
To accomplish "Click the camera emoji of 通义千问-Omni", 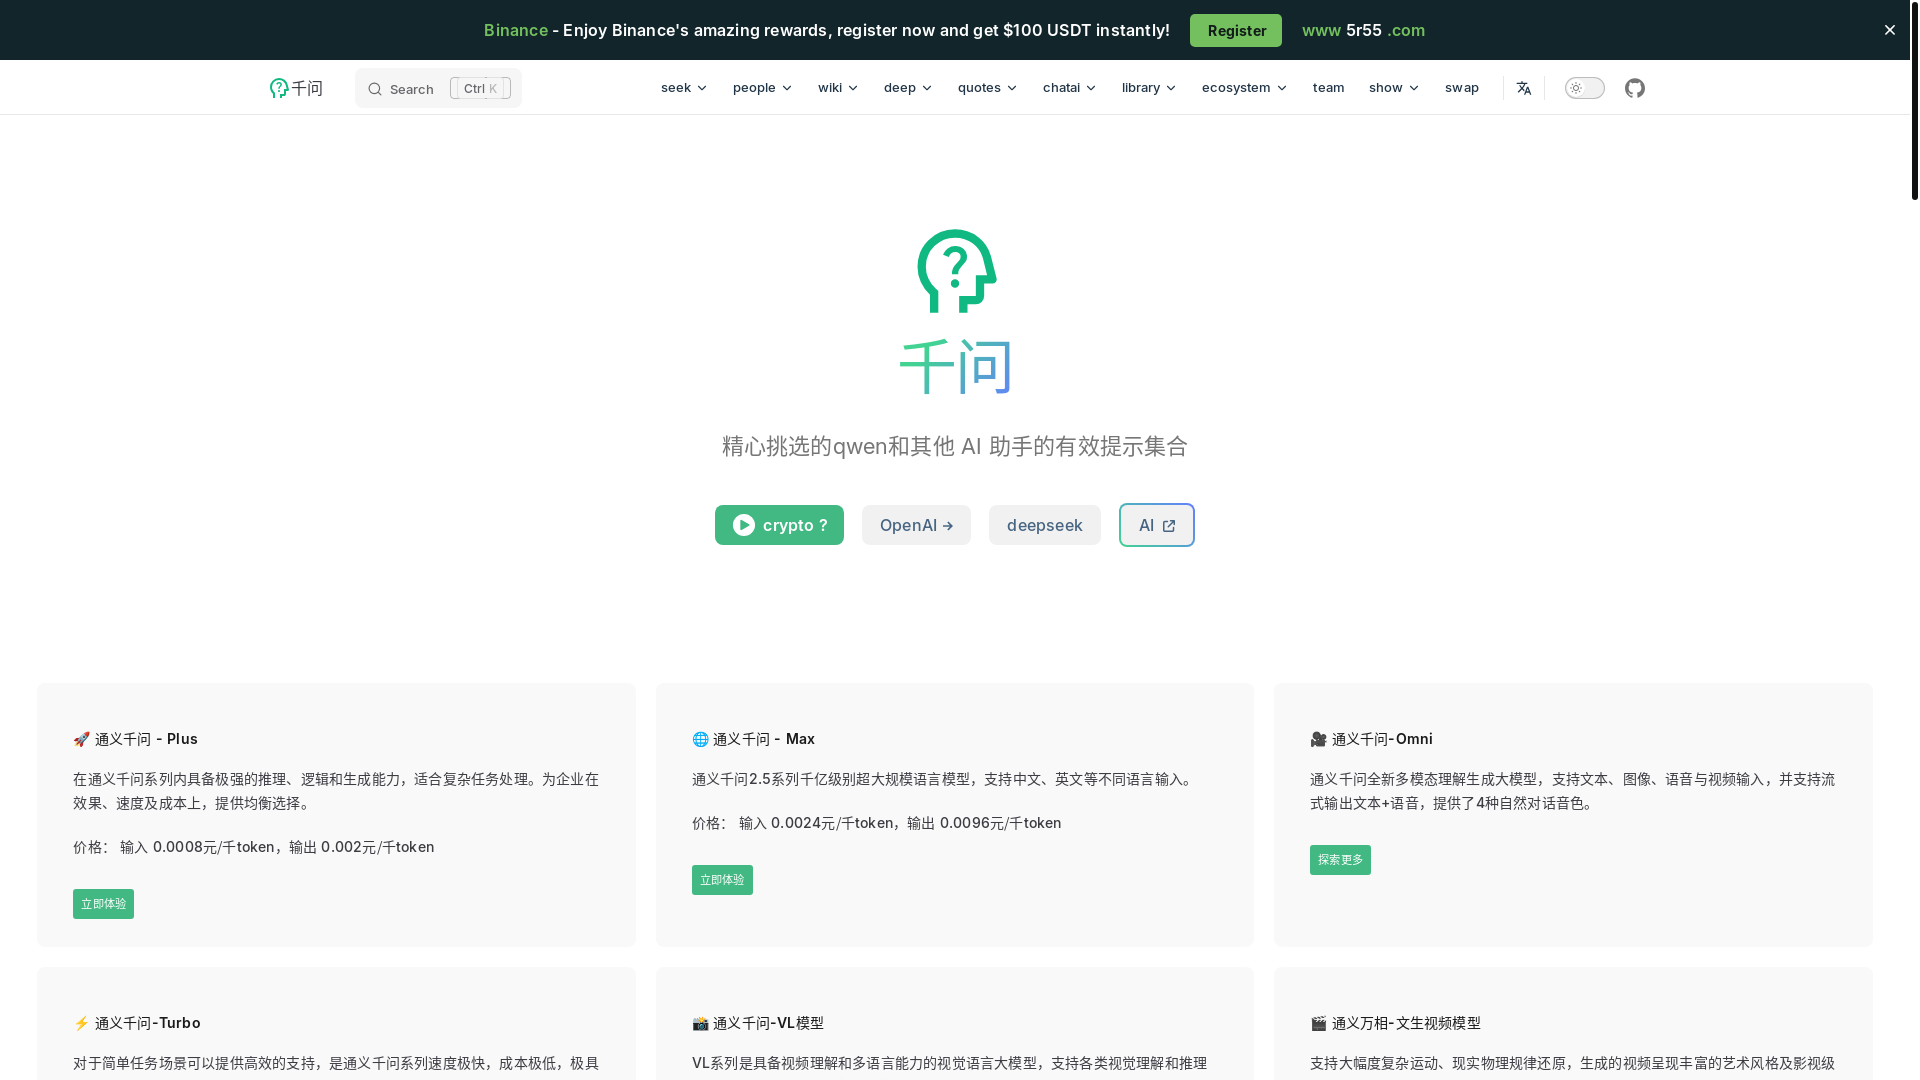I will [x=1319, y=739].
